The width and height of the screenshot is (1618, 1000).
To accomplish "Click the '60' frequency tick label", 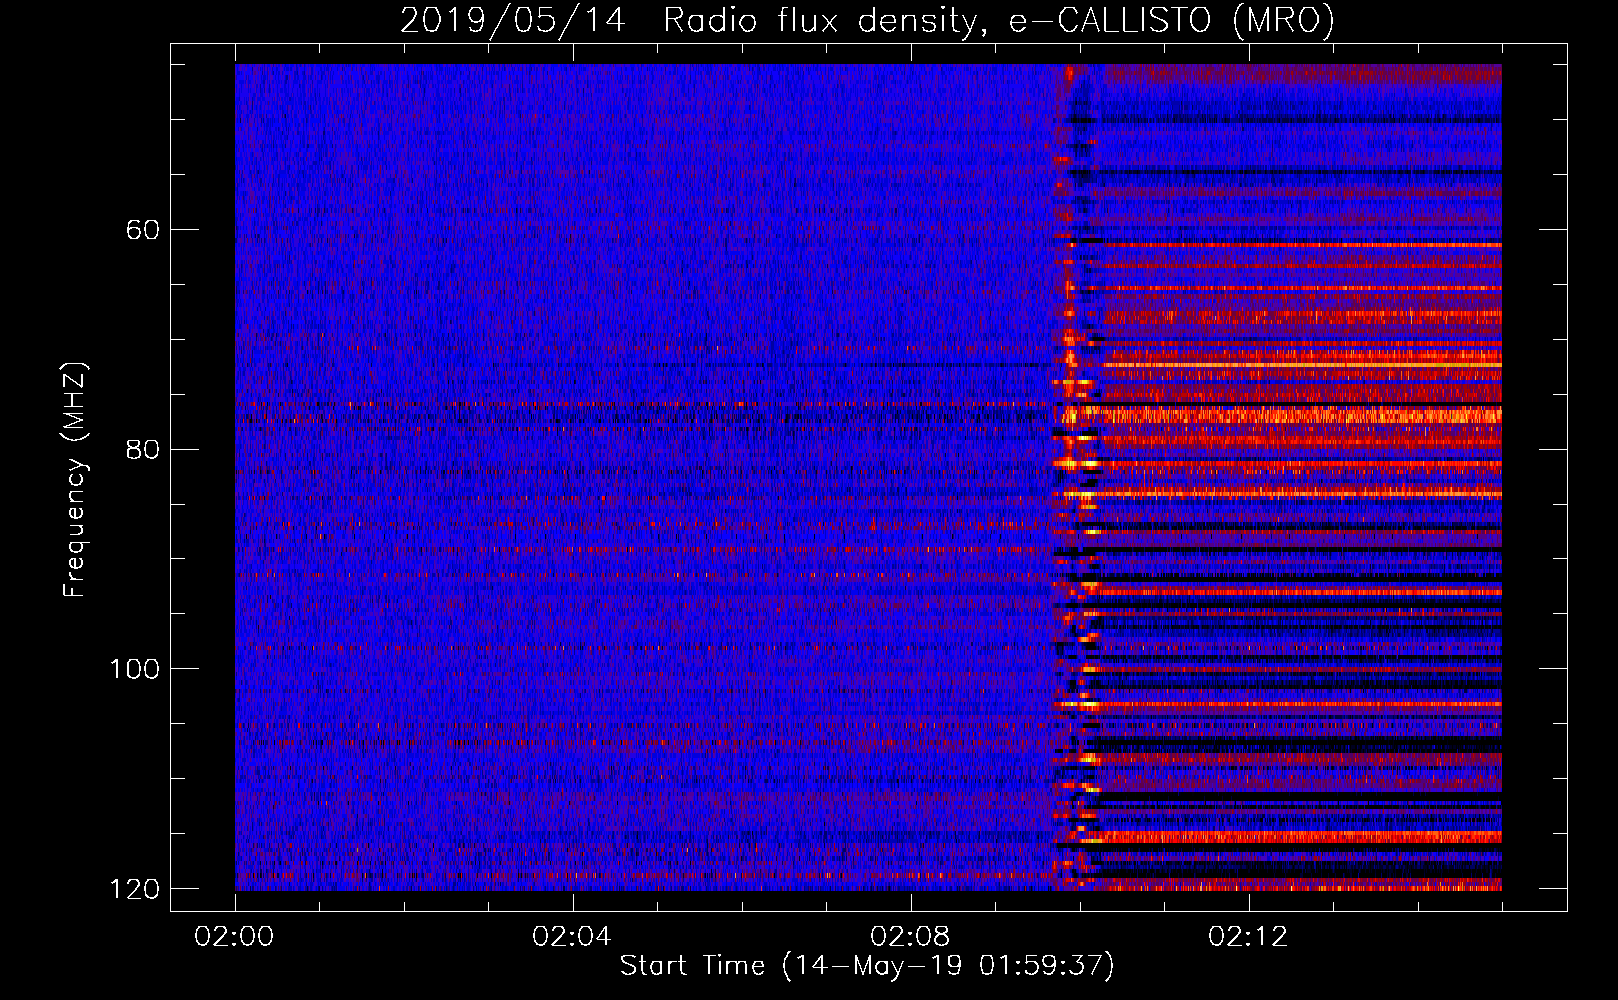I will point(143,230).
